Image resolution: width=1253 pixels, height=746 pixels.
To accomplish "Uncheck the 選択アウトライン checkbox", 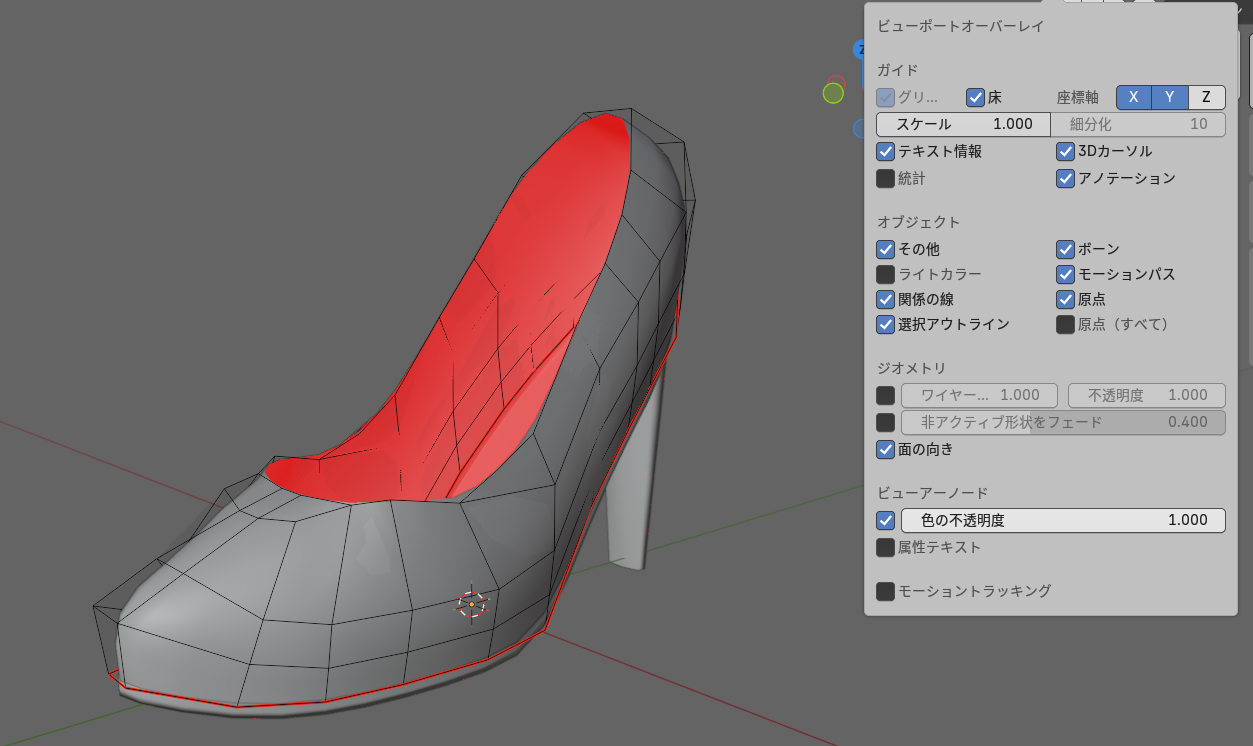I will pyautogui.click(x=885, y=324).
